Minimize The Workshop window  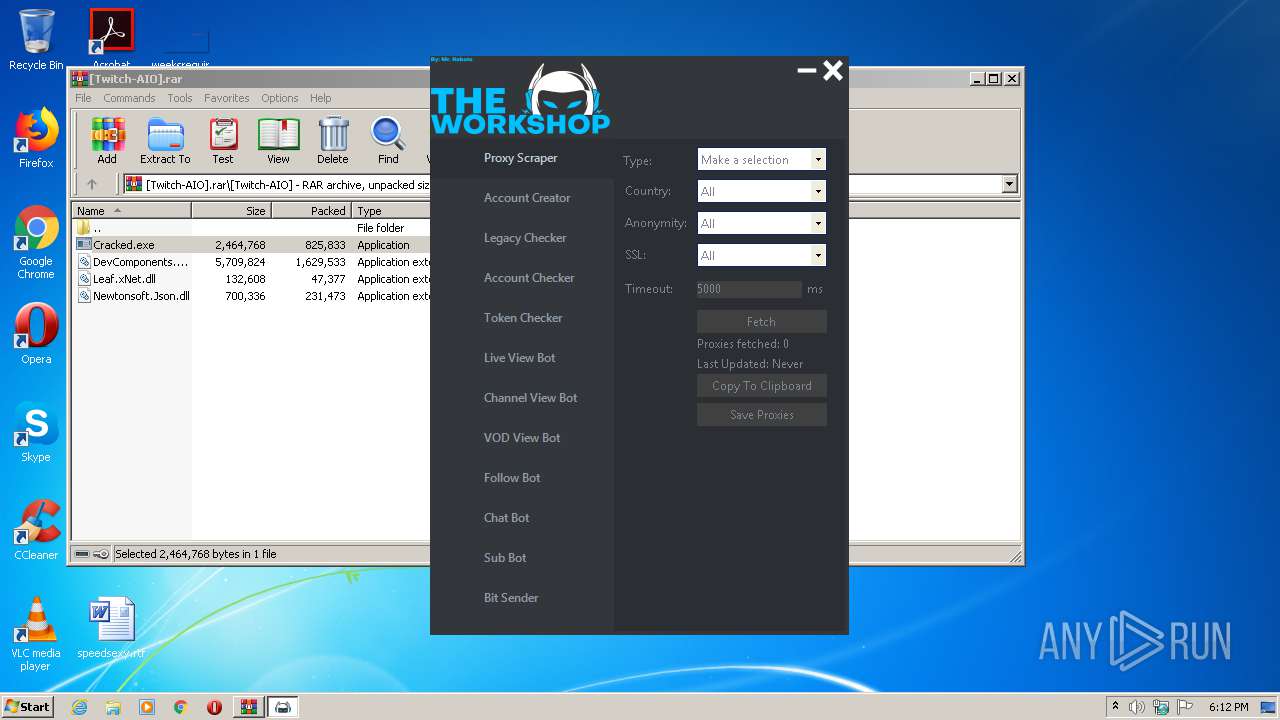coord(807,71)
